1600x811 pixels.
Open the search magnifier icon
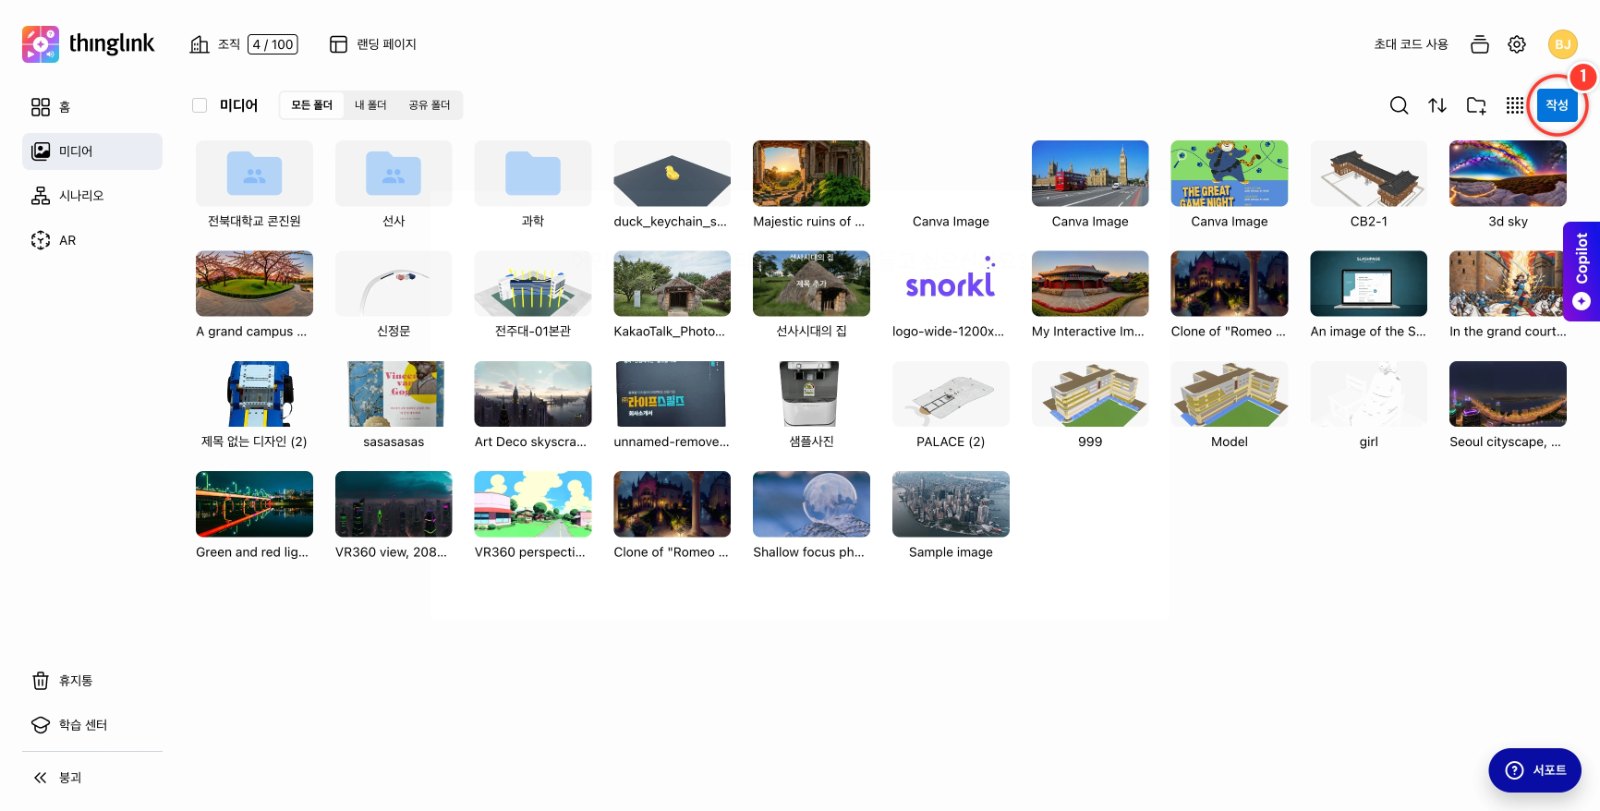(x=1399, y=105)
